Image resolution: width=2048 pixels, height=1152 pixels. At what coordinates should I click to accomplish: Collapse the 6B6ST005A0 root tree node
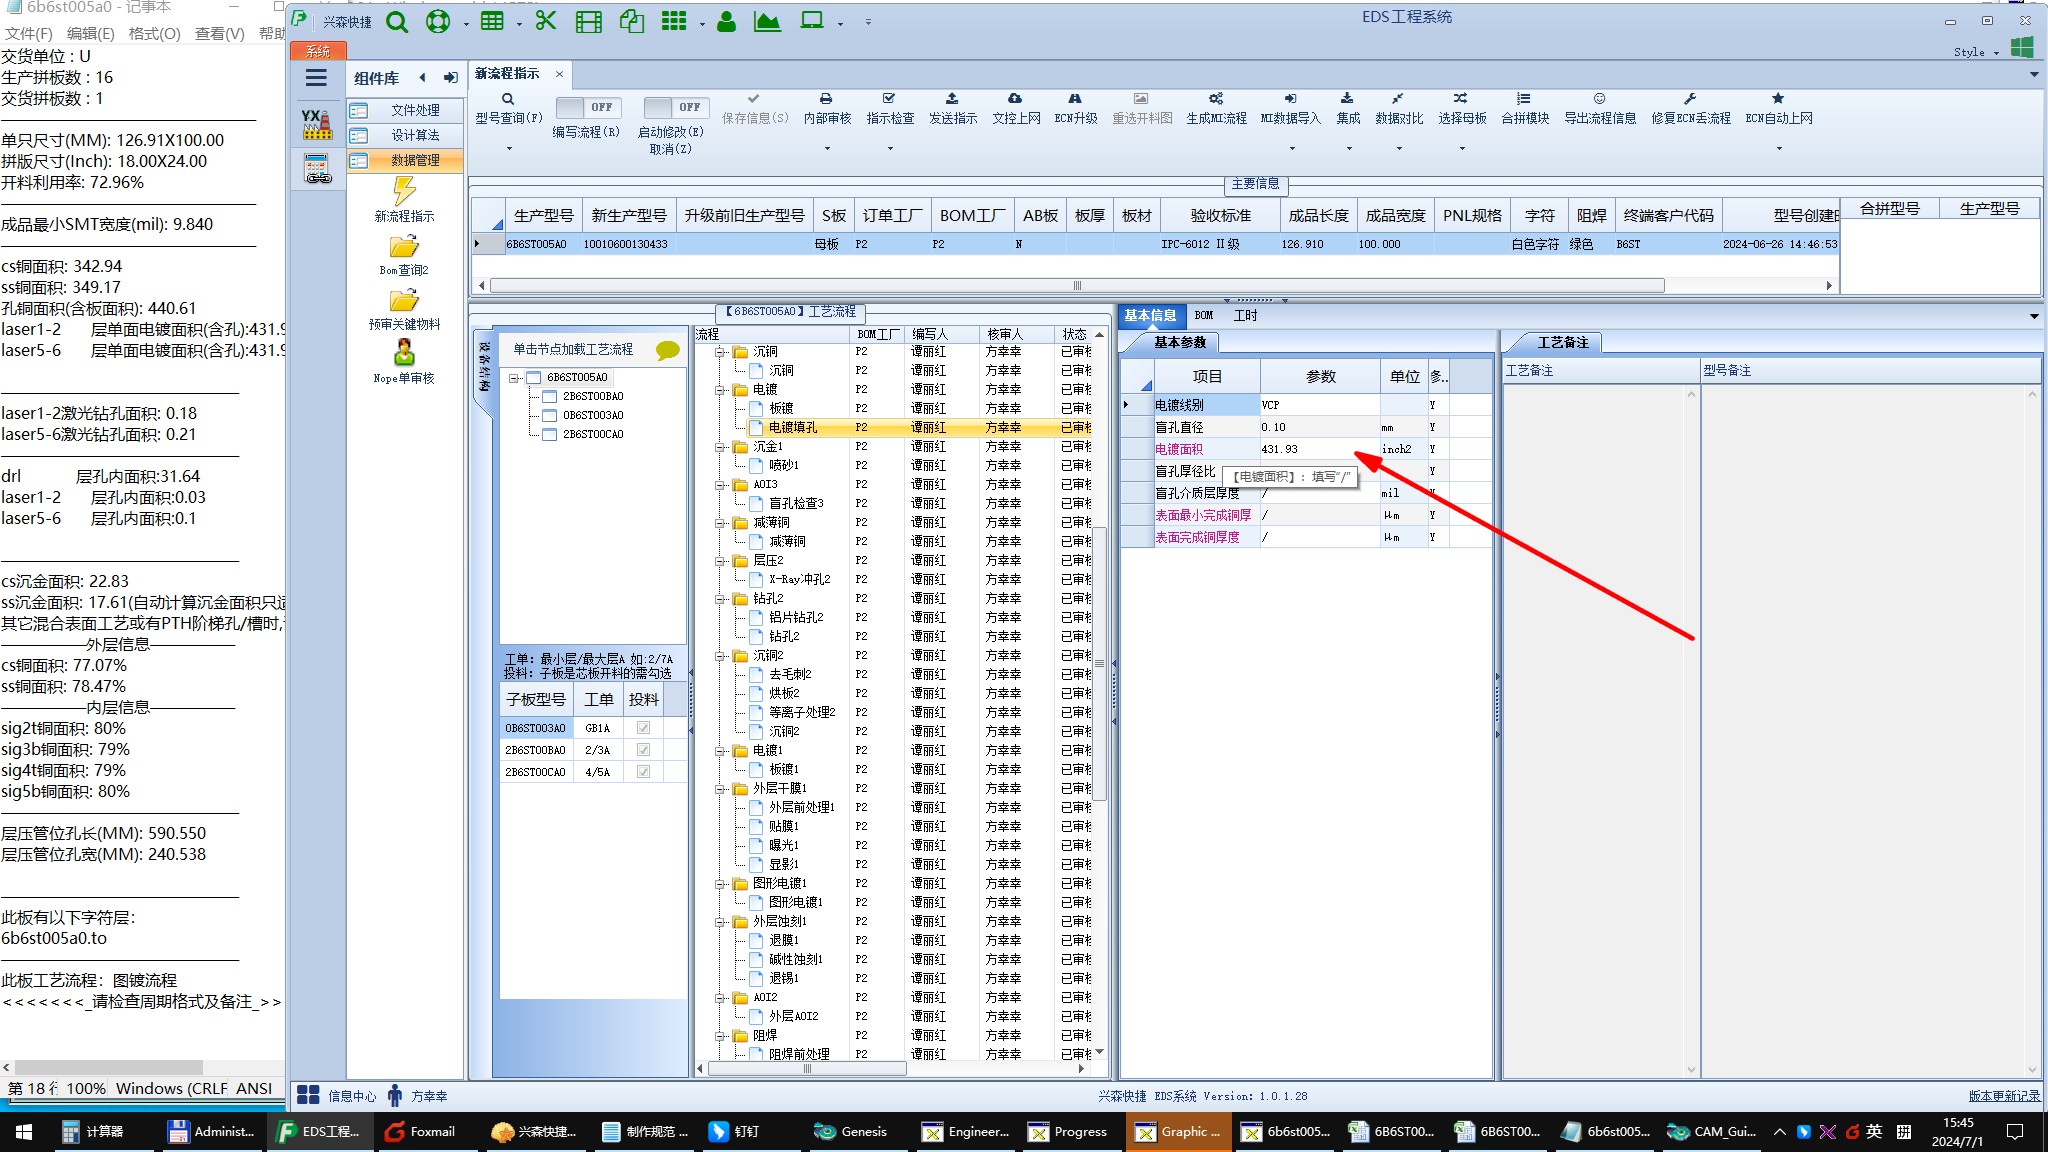coord(514,378)
